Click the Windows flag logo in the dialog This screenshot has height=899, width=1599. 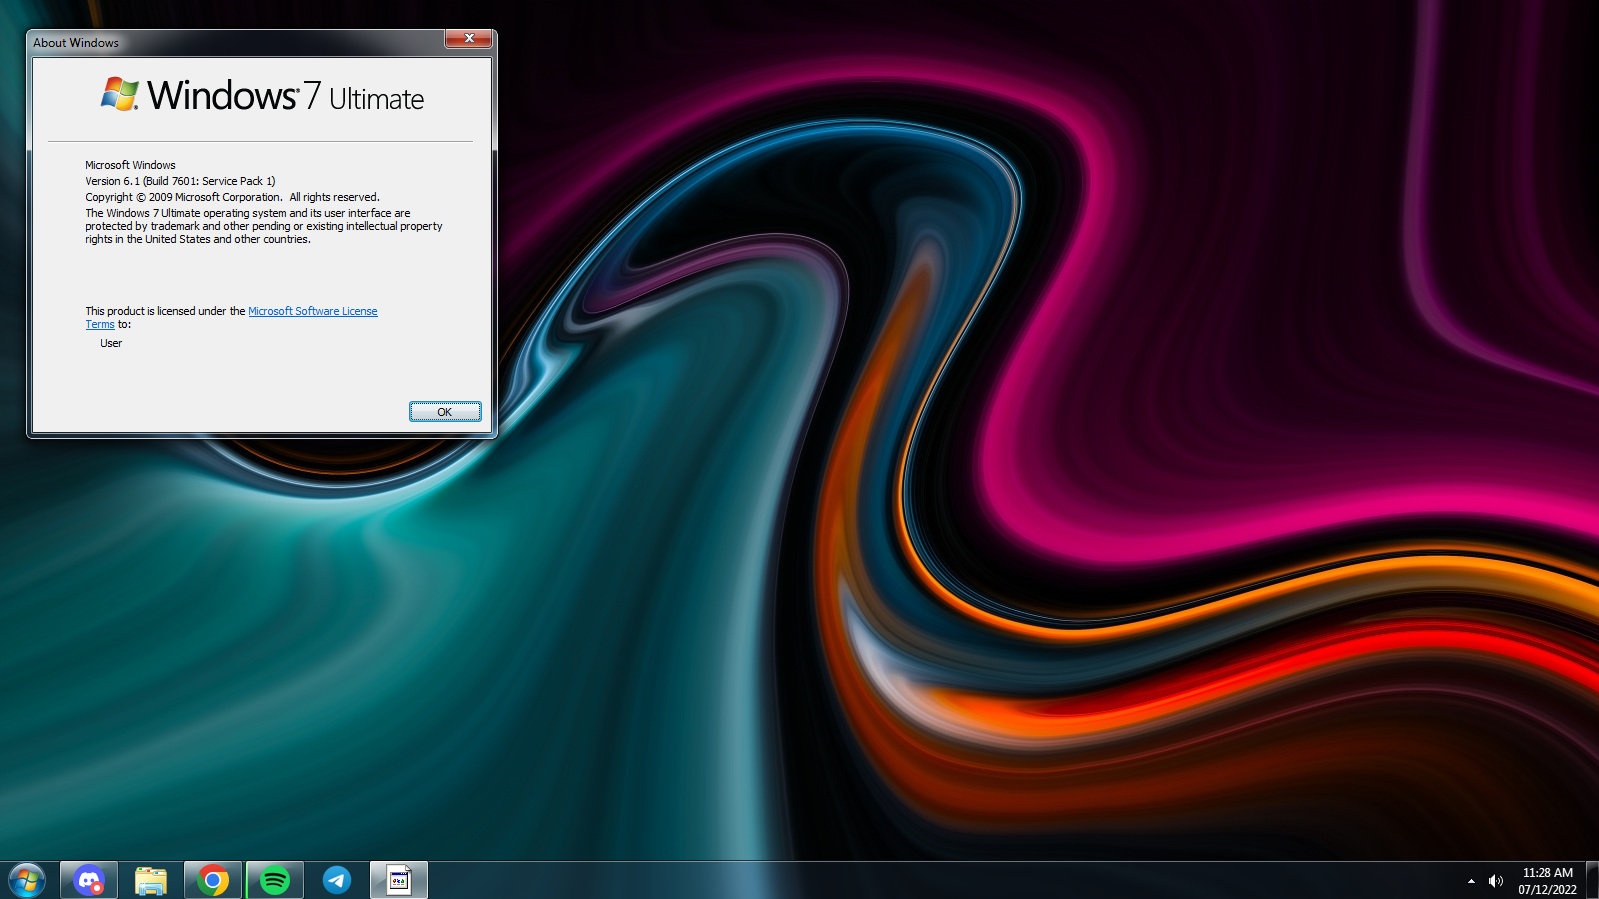click(x=119, y=94)
